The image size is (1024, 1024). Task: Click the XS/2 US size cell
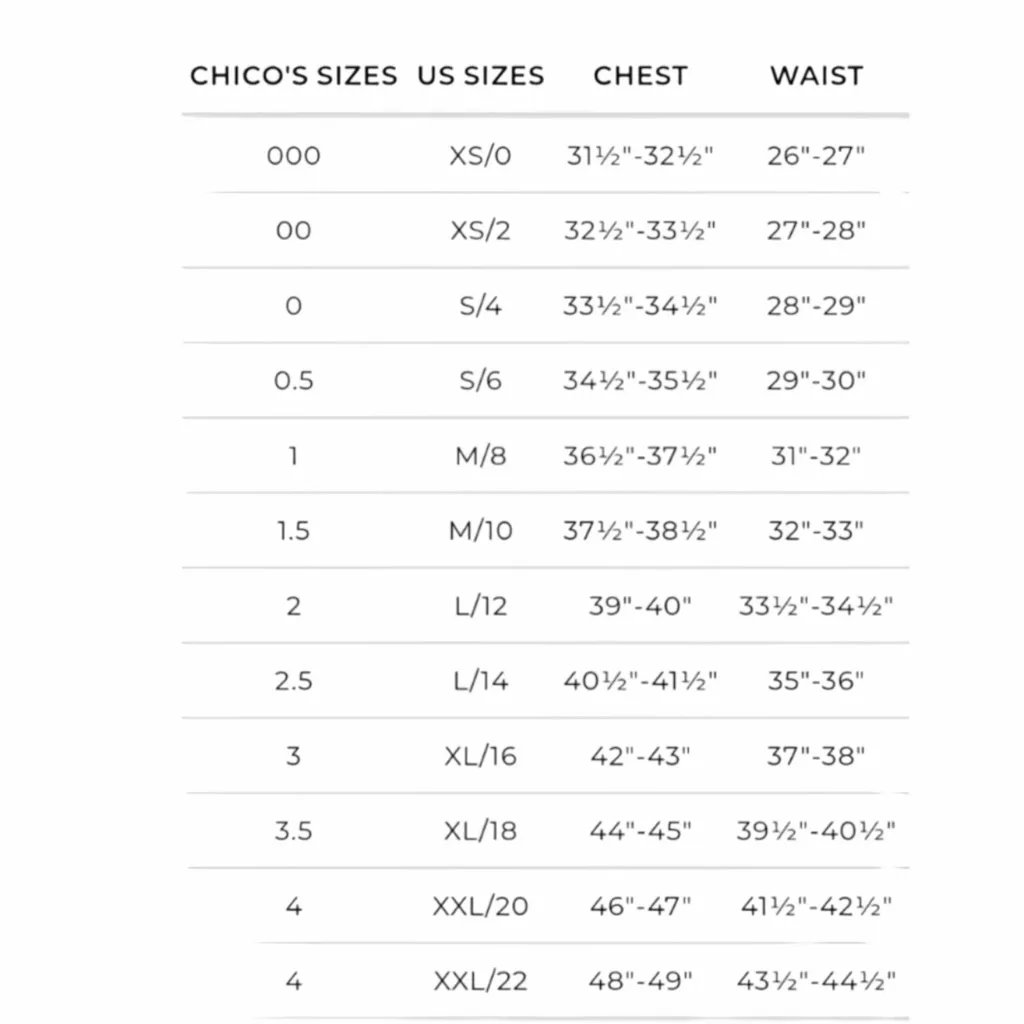pos(480,231)
